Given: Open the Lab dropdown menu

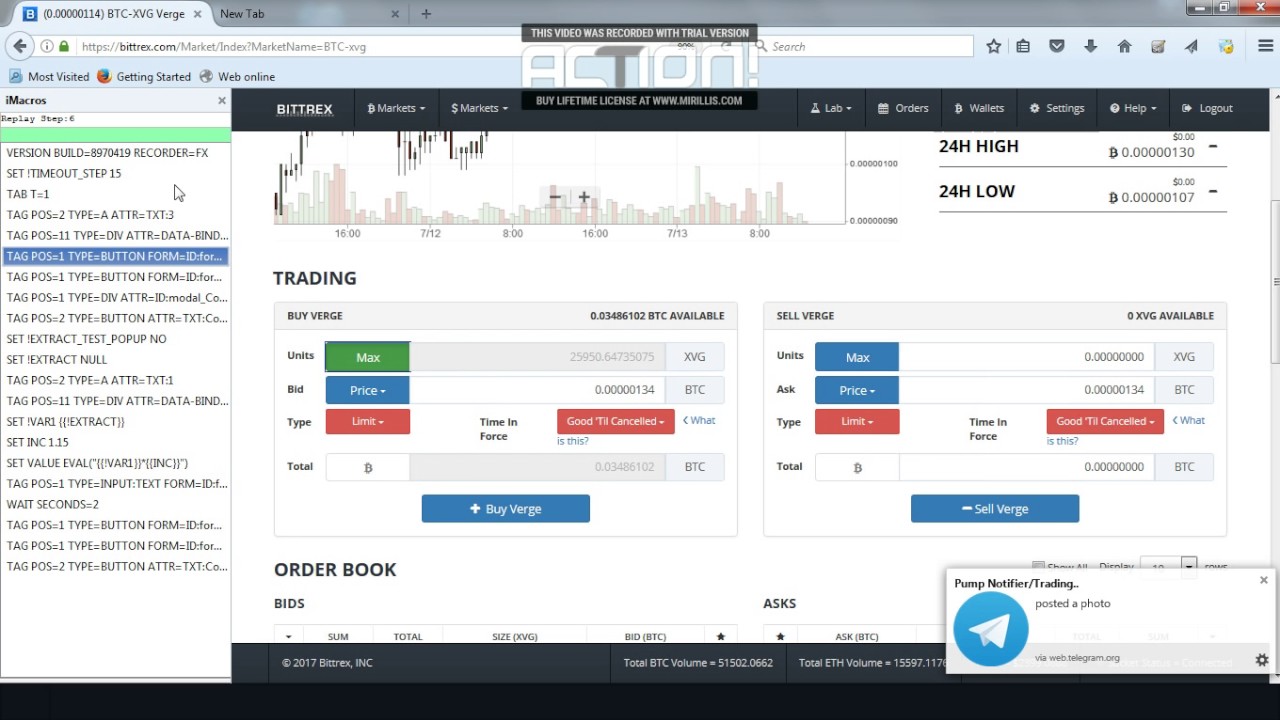Looking at the screenshot, I should tap(831, 108).
